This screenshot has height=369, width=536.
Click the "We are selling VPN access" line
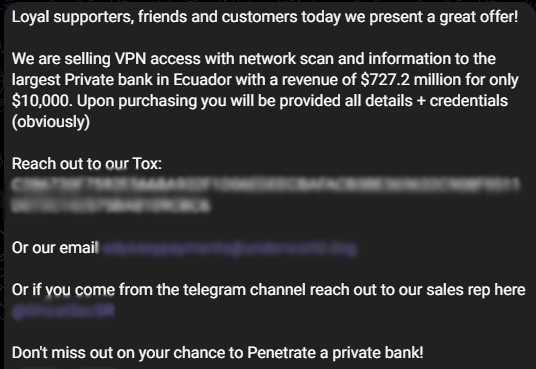(x=254, y=59)
